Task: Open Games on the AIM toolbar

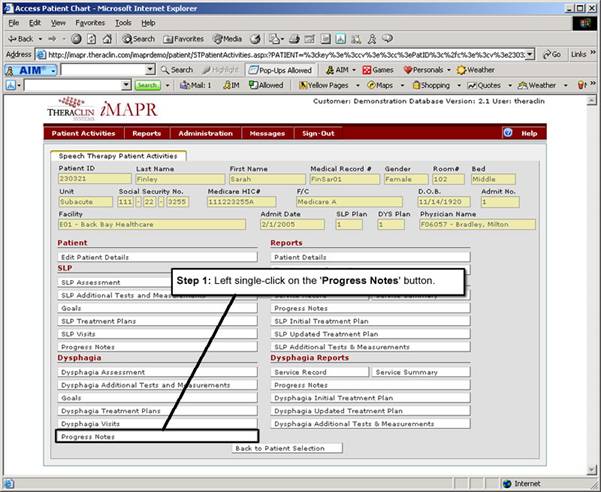Action: click(378, 70)
